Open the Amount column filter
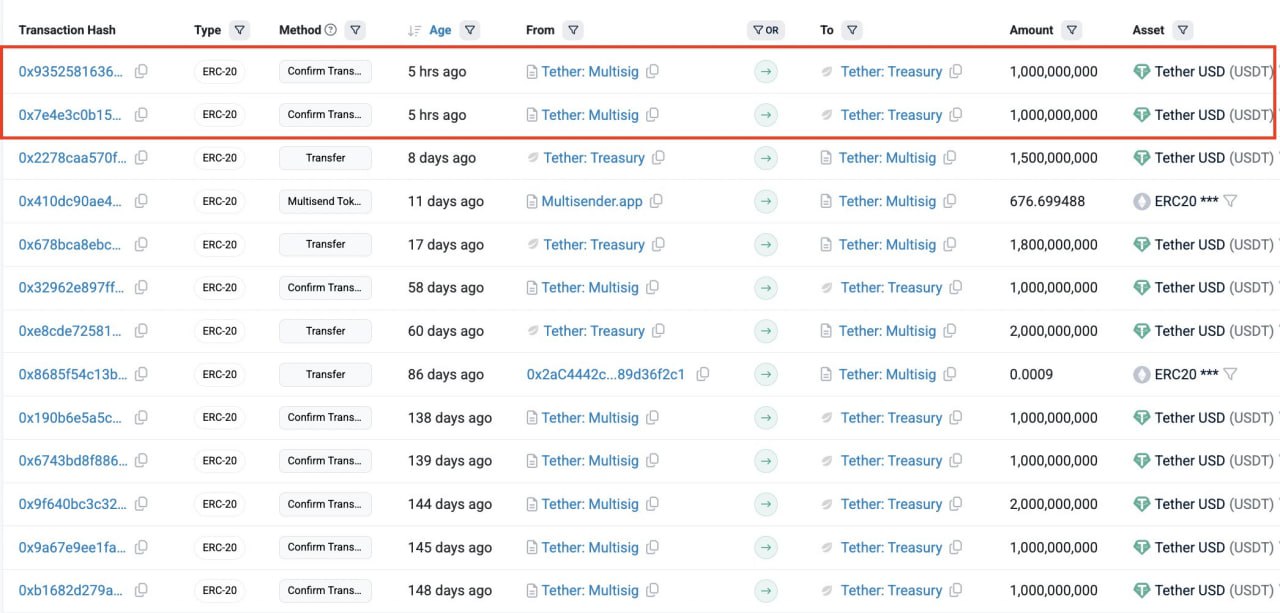The image size is (1280, 613). point(1072,30)
